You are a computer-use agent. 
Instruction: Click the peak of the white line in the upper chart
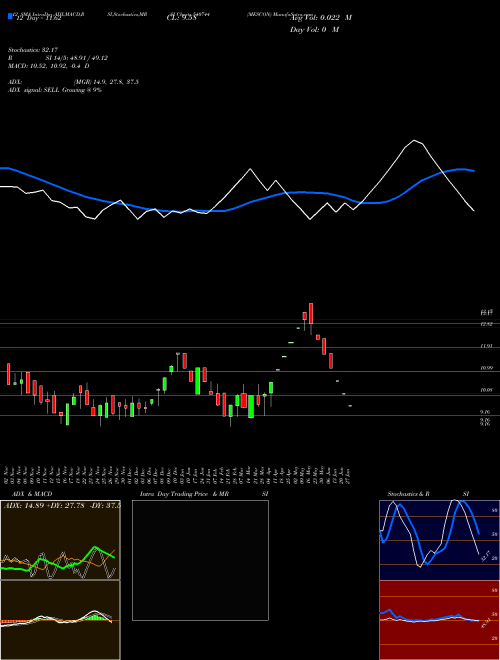[x=414, y=141]
